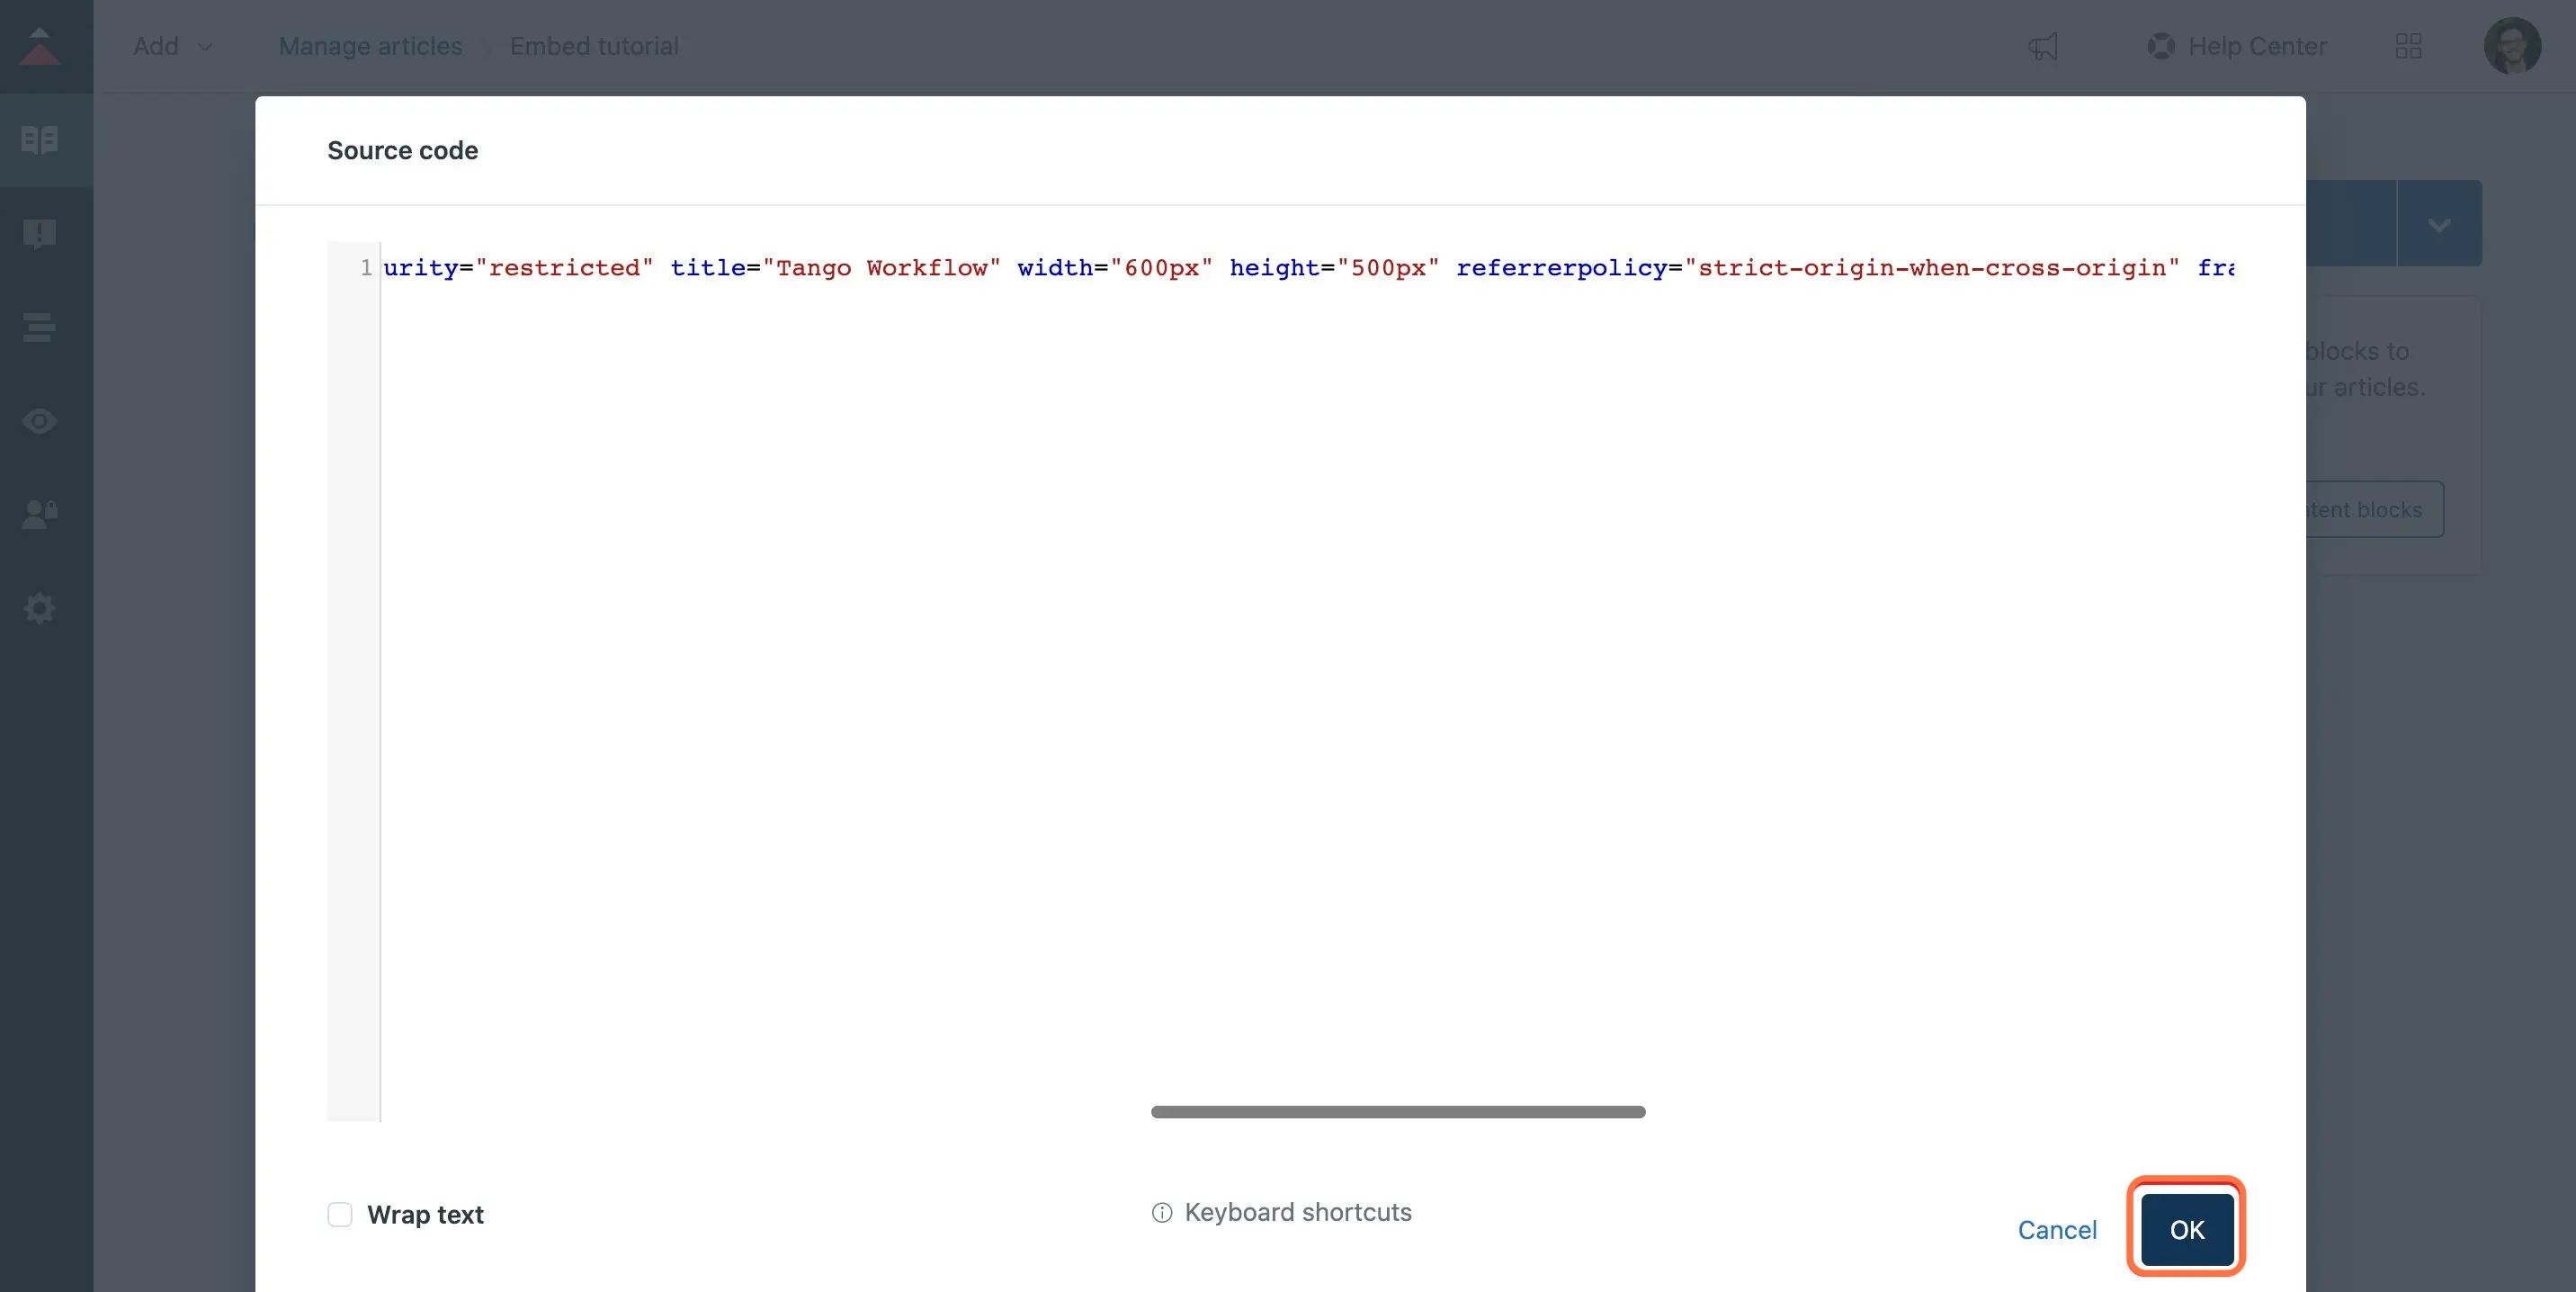Image resolution: width=2576 pixels, height=1292 pixels.
Task: Expand the Add dropdown menu
Action: click(x=173, y=46)
